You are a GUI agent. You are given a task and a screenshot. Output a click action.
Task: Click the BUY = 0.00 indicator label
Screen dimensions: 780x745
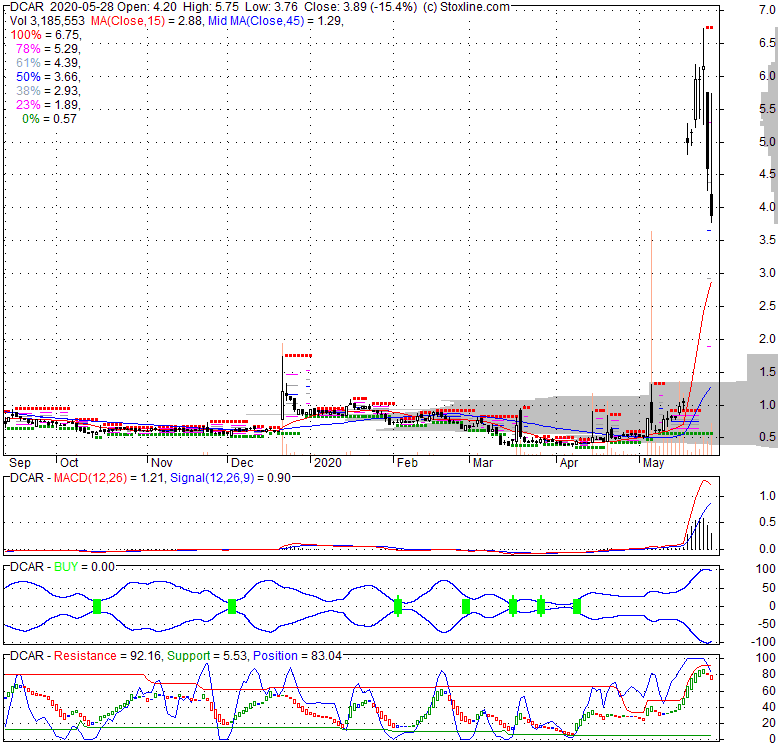[84, 567]
